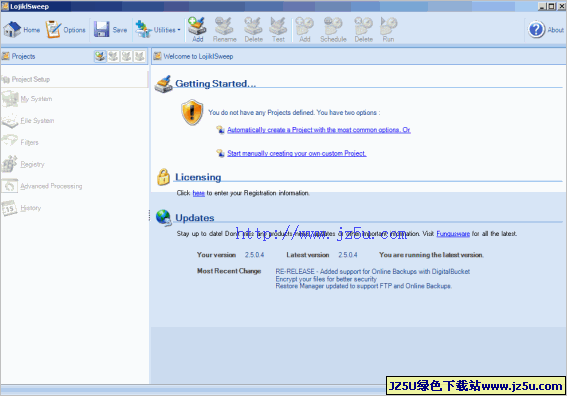Select the Rename project toolbar button
567x396 pixels.
[224, 29]
